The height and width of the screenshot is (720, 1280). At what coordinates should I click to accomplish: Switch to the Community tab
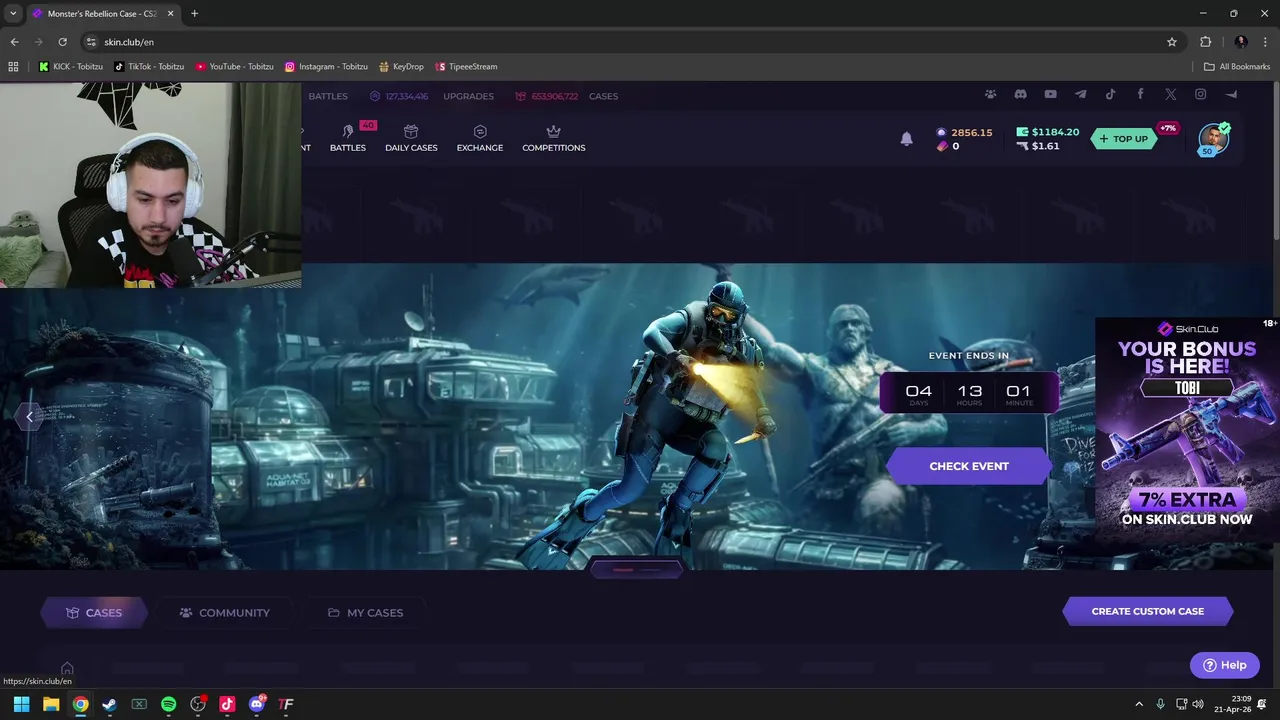click(x=224, y=612)
